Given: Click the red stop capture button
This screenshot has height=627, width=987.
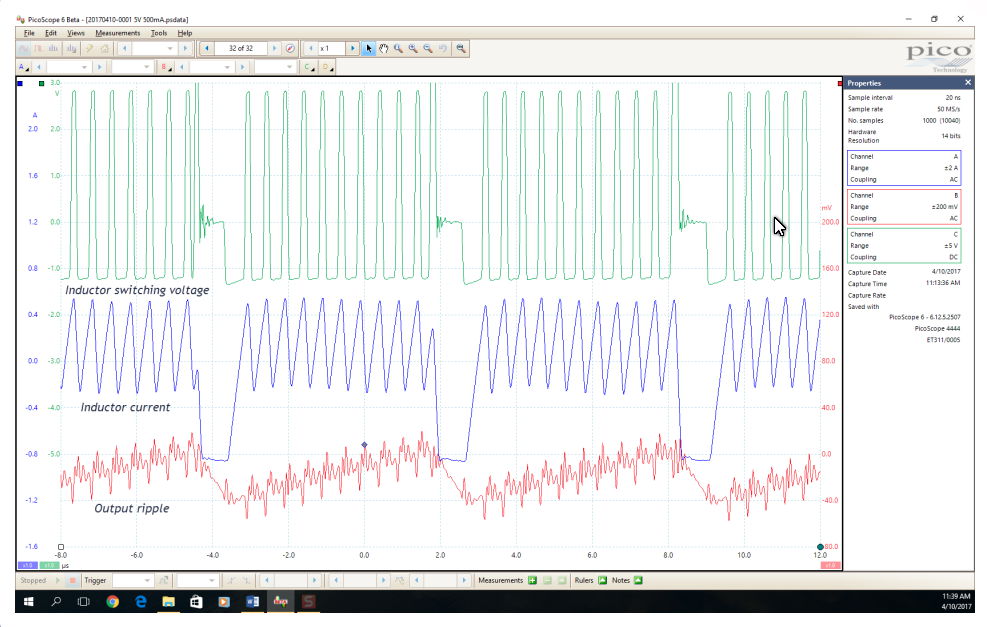Looking at the screenshot, I should (72, 580).
